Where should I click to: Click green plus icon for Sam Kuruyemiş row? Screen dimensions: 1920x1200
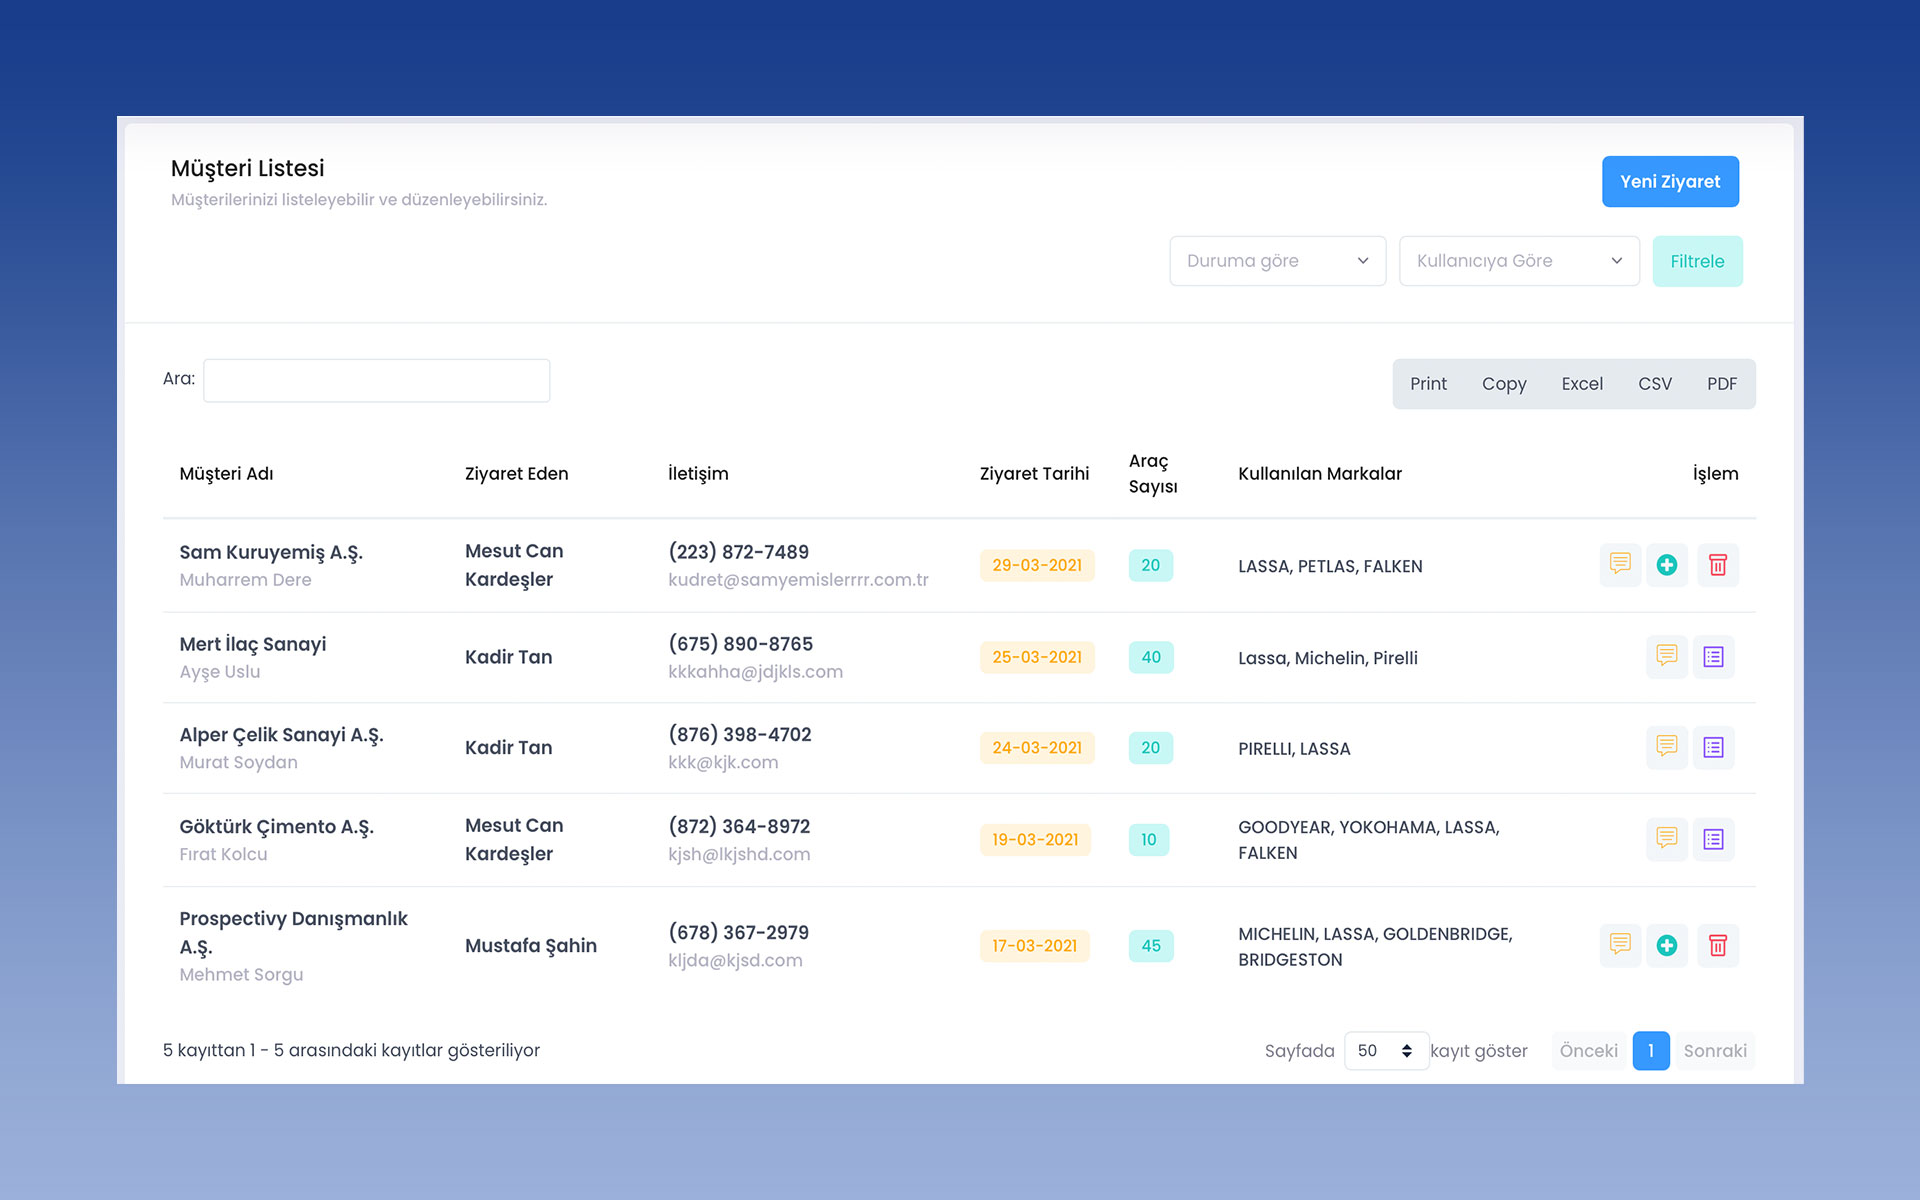click(1667, 565)
